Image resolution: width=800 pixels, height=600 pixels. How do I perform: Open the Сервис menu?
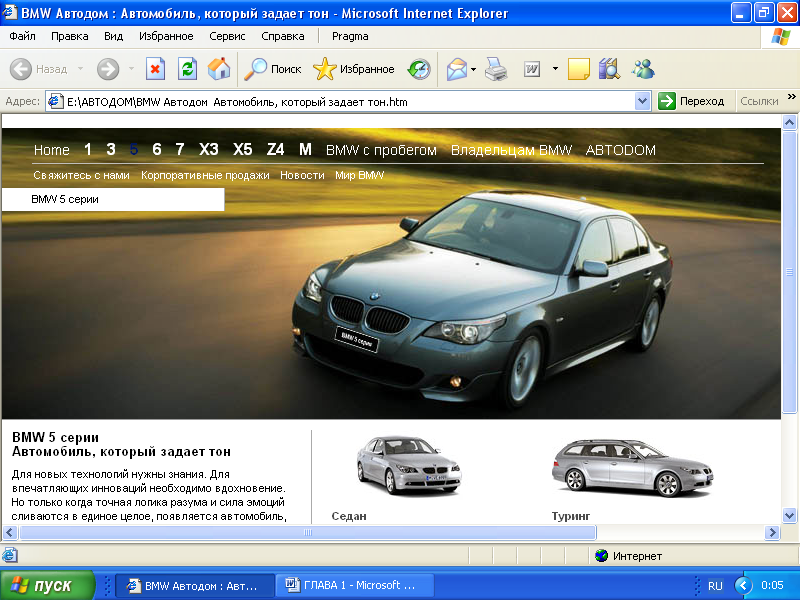(227, 36)
